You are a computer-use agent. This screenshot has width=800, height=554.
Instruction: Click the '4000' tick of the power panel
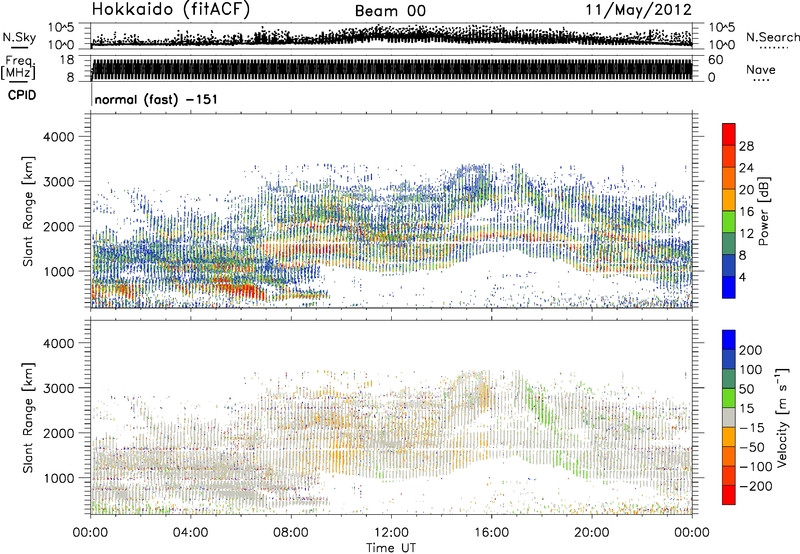click(59, 137)
